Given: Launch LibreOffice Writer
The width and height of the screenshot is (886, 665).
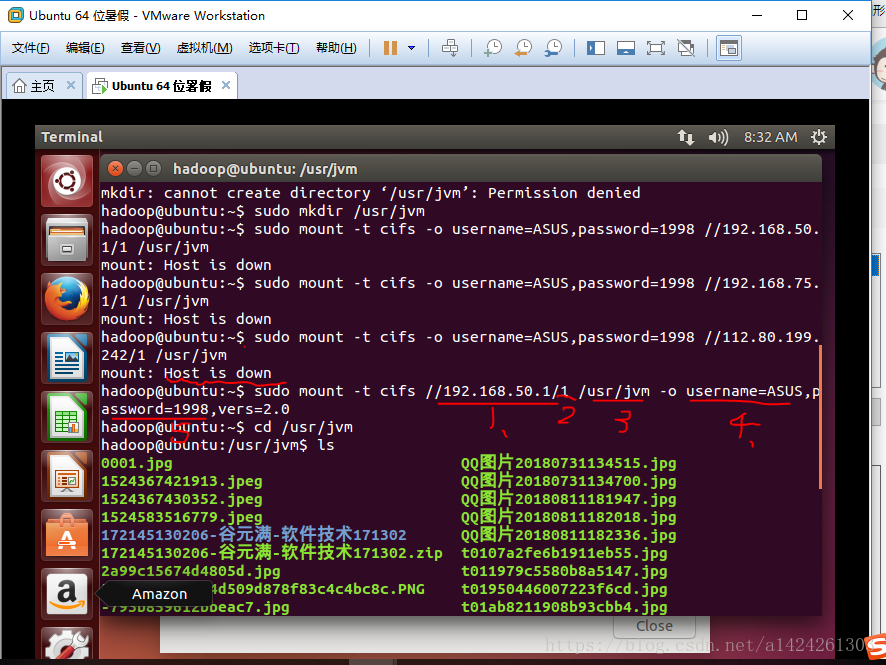Looking at the screenshot, I should coord(67,358).
